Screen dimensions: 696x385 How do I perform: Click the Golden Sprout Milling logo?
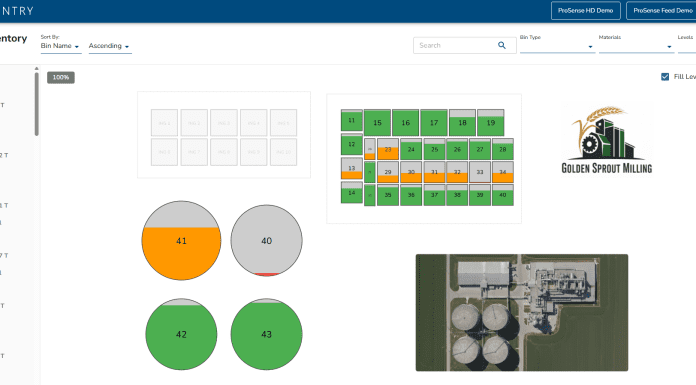(606, 139)
